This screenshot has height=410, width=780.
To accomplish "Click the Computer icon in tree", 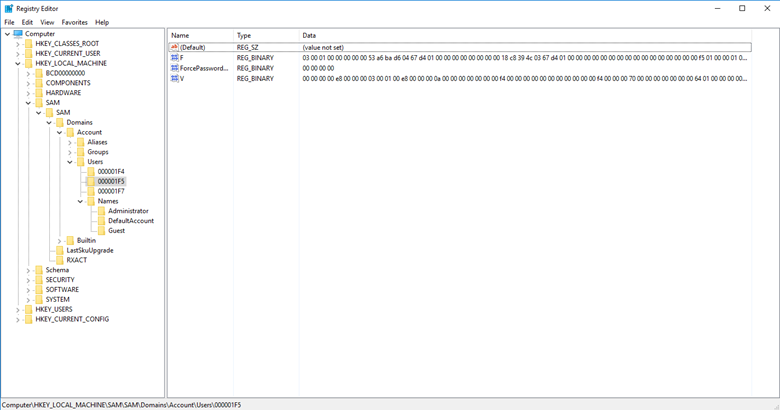I will pos(18,34).
